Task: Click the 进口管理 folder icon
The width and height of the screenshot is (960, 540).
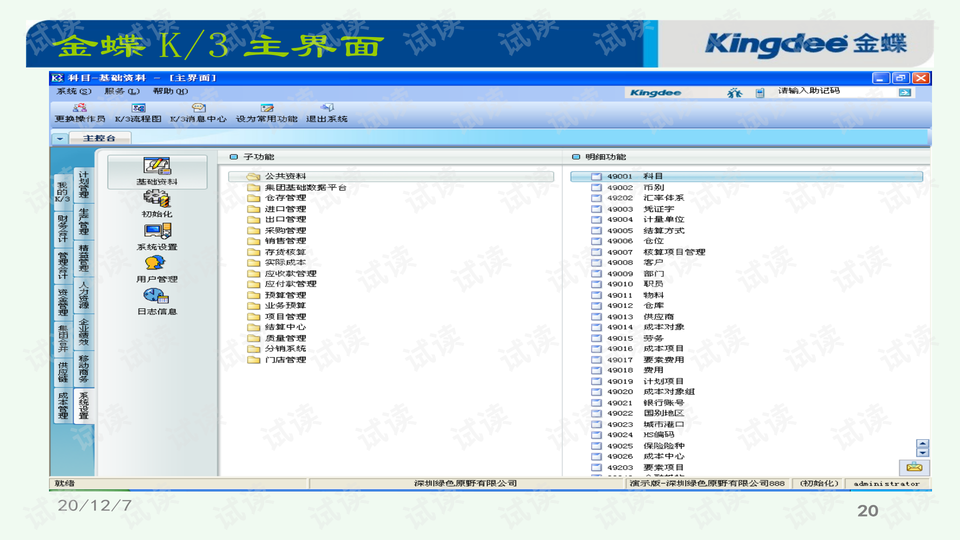Action: coord(253,209)
